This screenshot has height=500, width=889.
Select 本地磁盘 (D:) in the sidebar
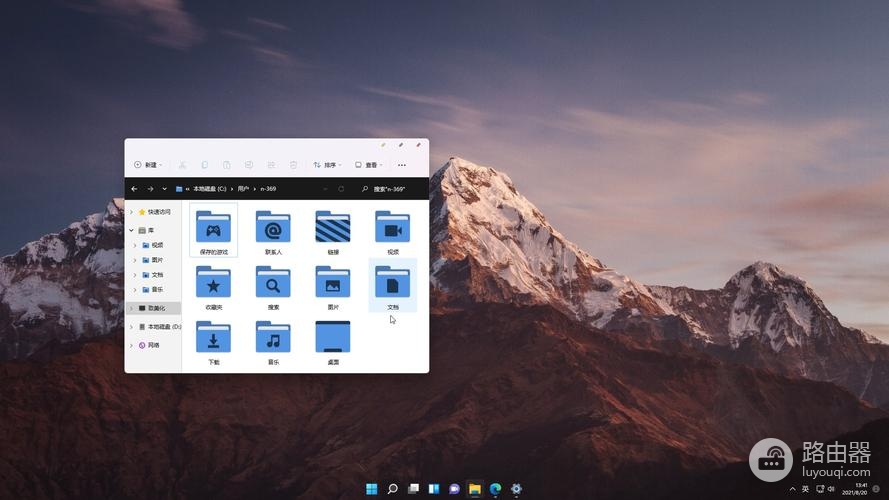tap(160, 327)
